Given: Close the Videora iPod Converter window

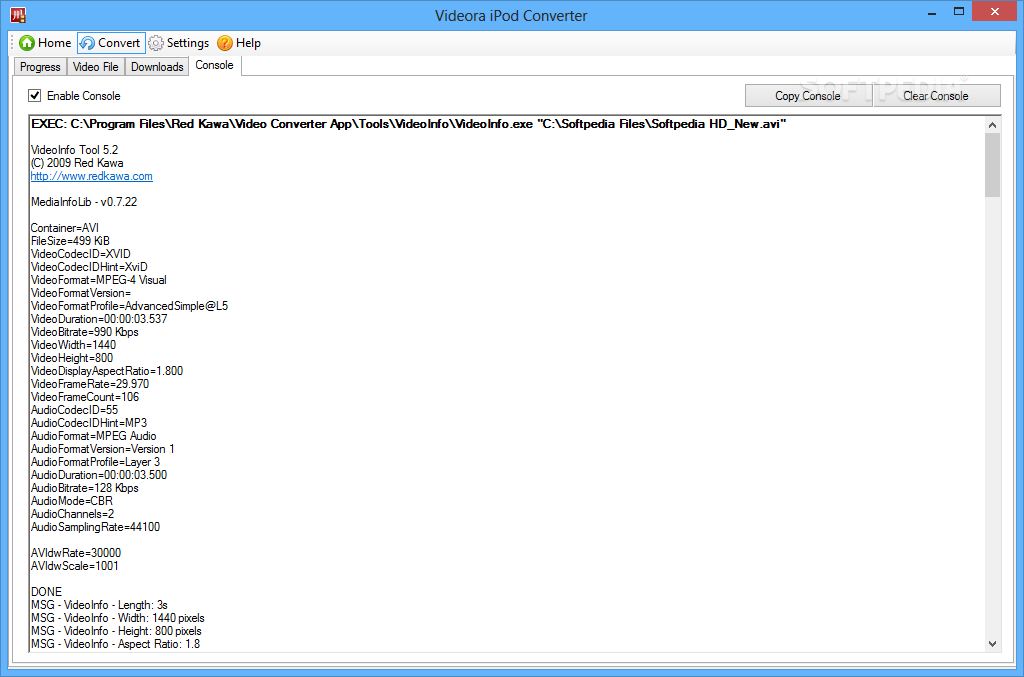Looking at the screenshot, I should 995,12.
